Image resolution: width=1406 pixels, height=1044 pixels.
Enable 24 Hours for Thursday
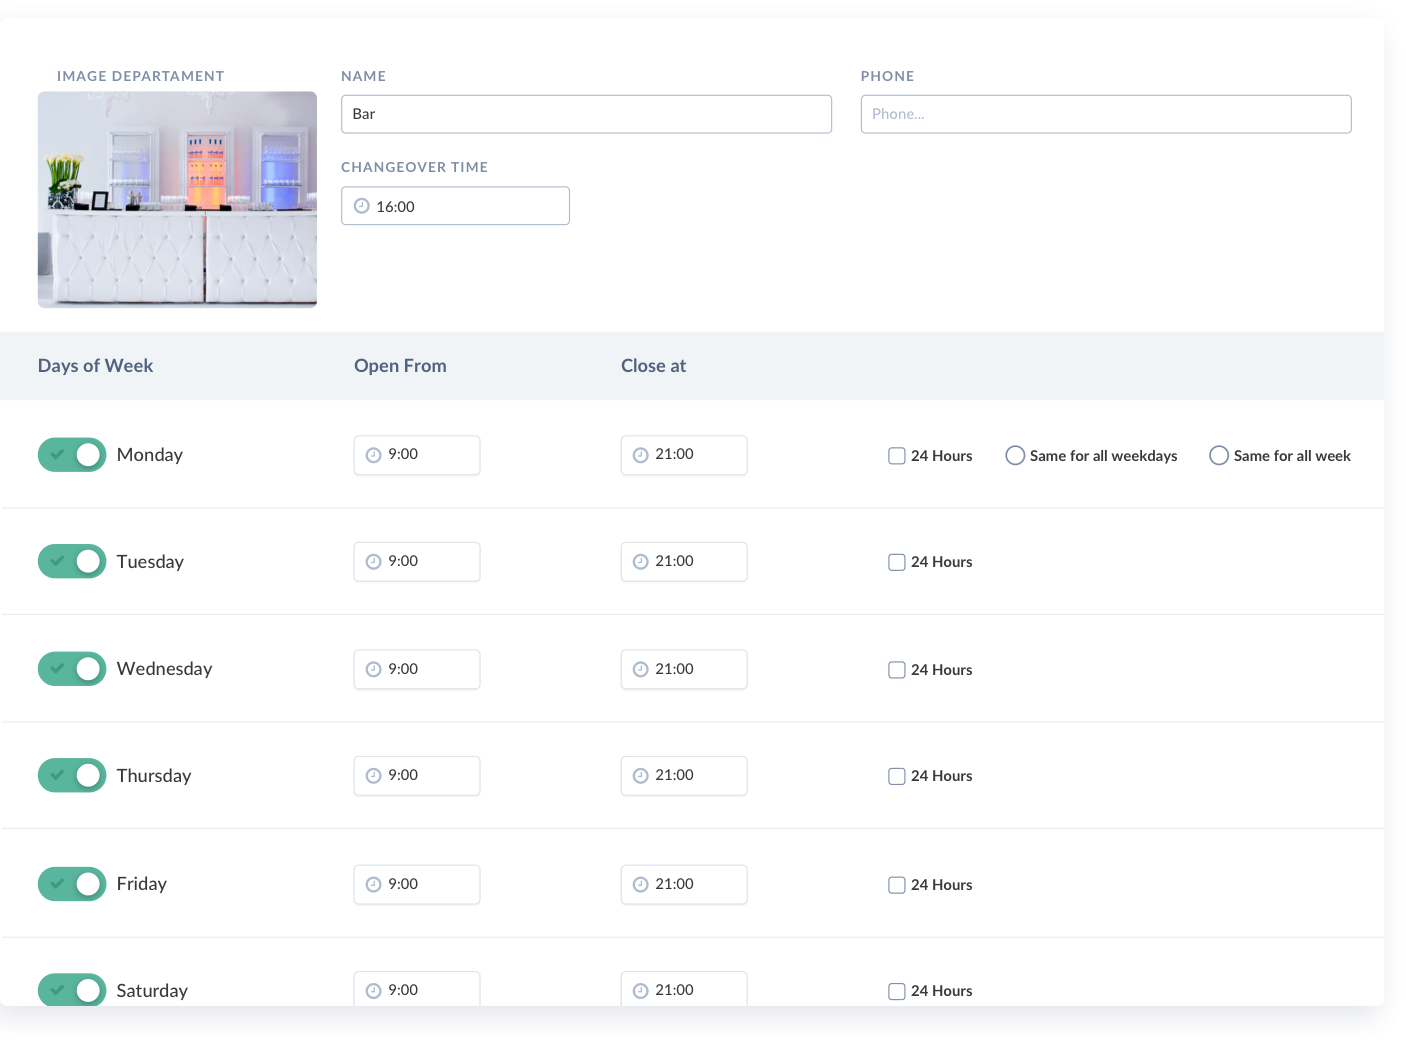(x=897, y=776)
